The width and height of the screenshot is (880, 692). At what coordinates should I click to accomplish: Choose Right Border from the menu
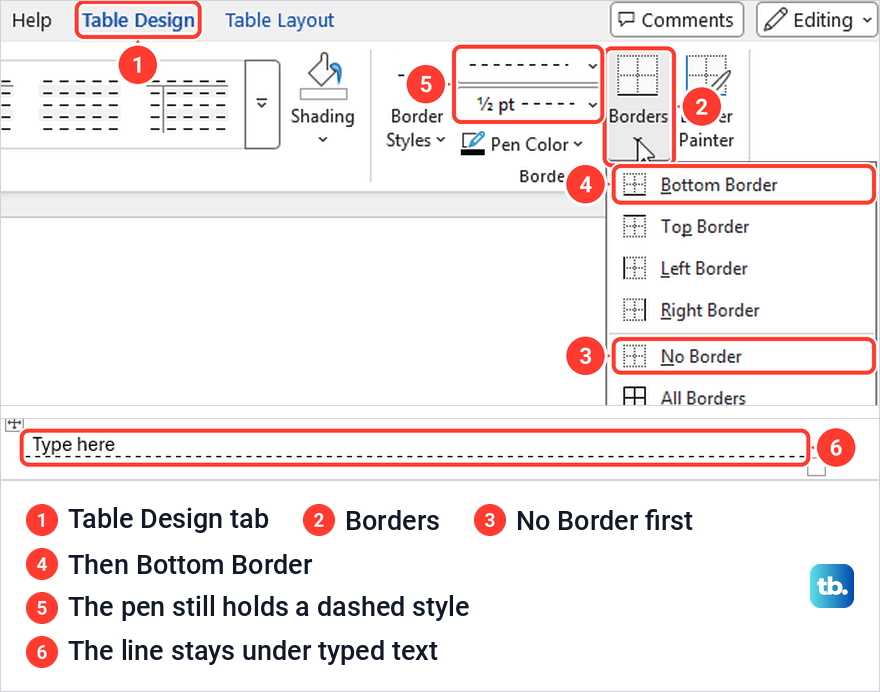[742, 310]
